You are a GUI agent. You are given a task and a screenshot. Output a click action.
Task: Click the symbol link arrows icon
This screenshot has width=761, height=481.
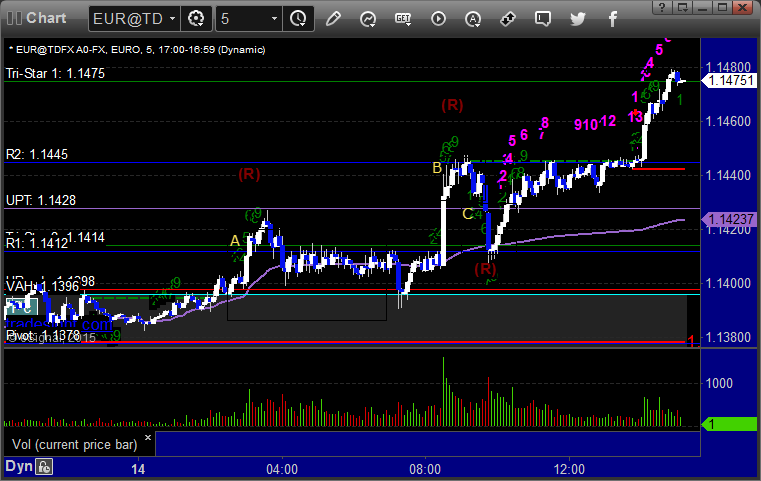(508, 19)
